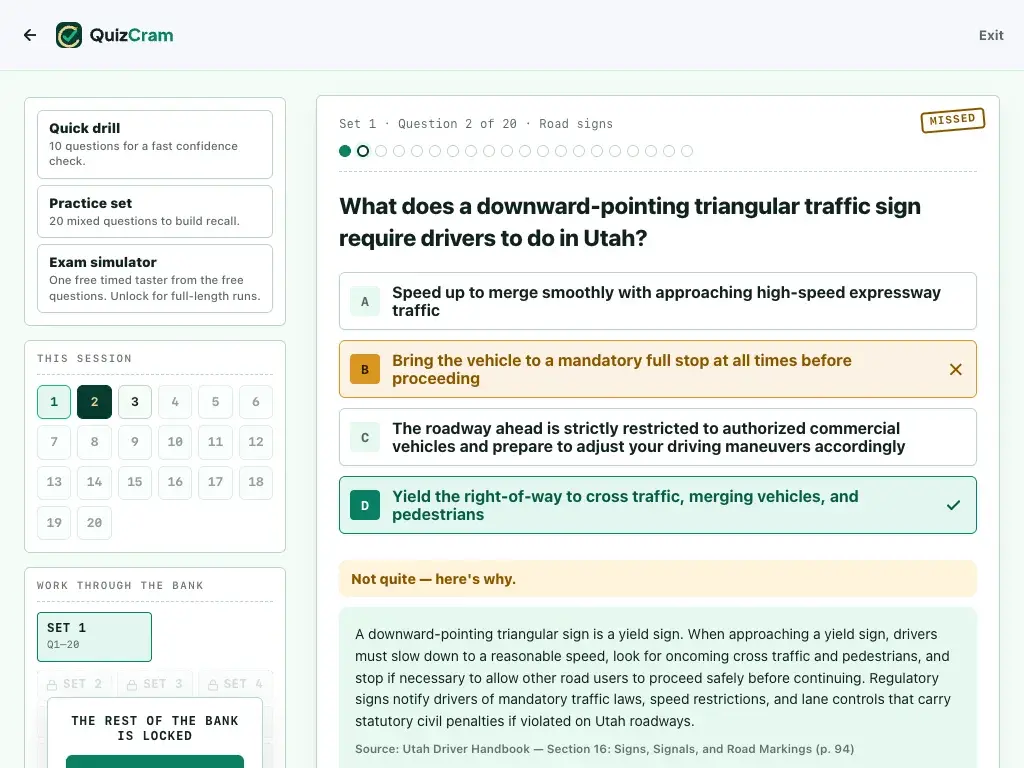The height and width of the screenshot is (768, 1024).
Task: Go to question 2 in session grid
Action: (95, 402)
